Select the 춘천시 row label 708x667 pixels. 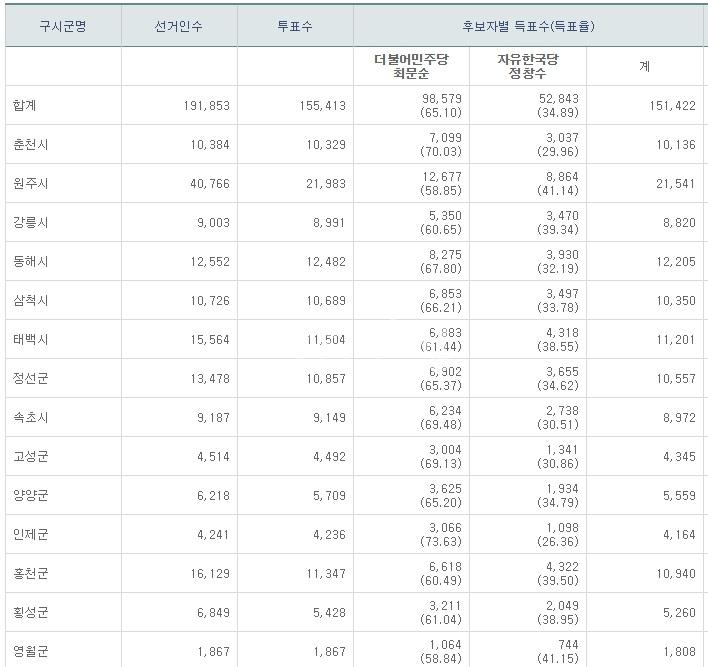[x=30, y=145]
